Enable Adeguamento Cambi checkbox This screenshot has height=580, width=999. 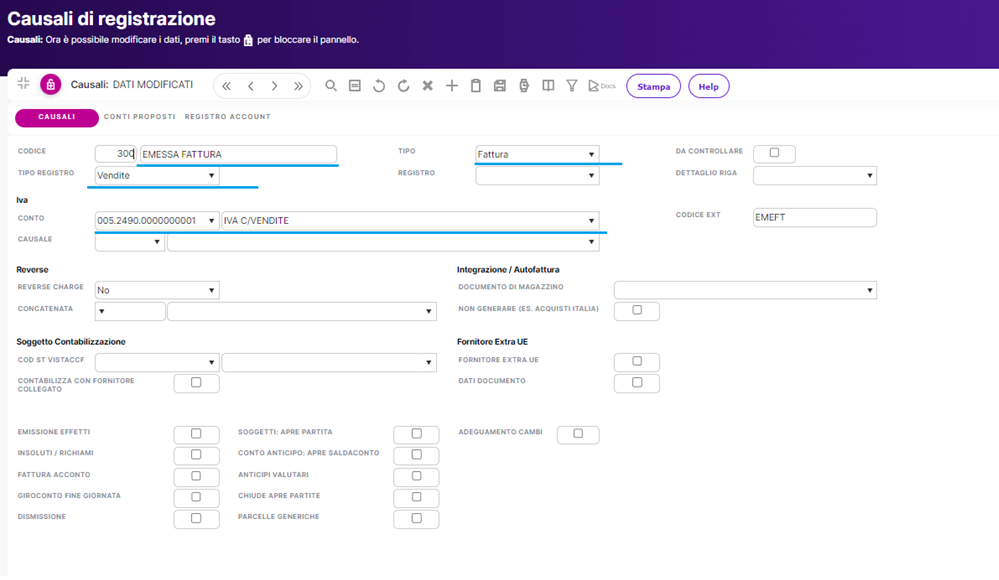point(578,433)
